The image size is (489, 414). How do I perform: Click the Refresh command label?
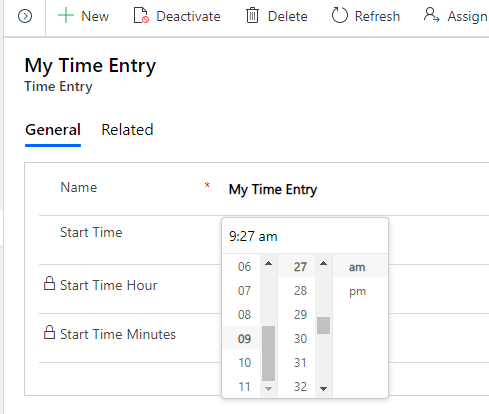coord(377,16)
